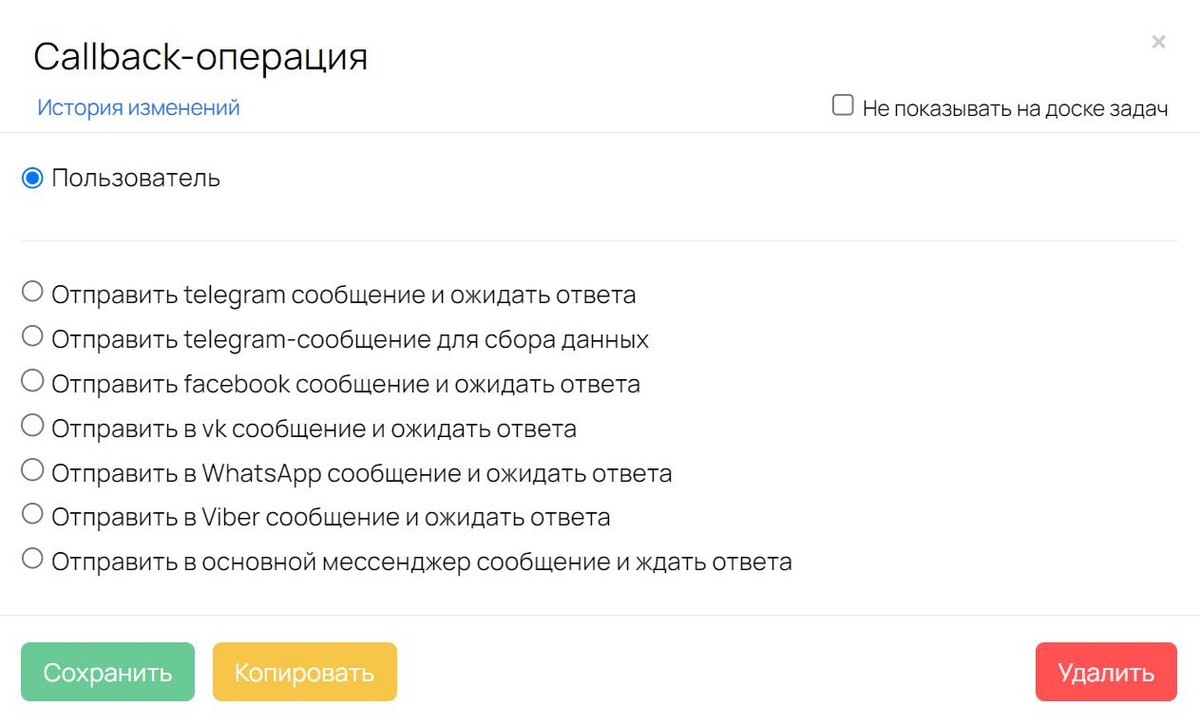Click the Callback-операция dialog title
Screen dimensions: 1200x725
coord(201,56)
